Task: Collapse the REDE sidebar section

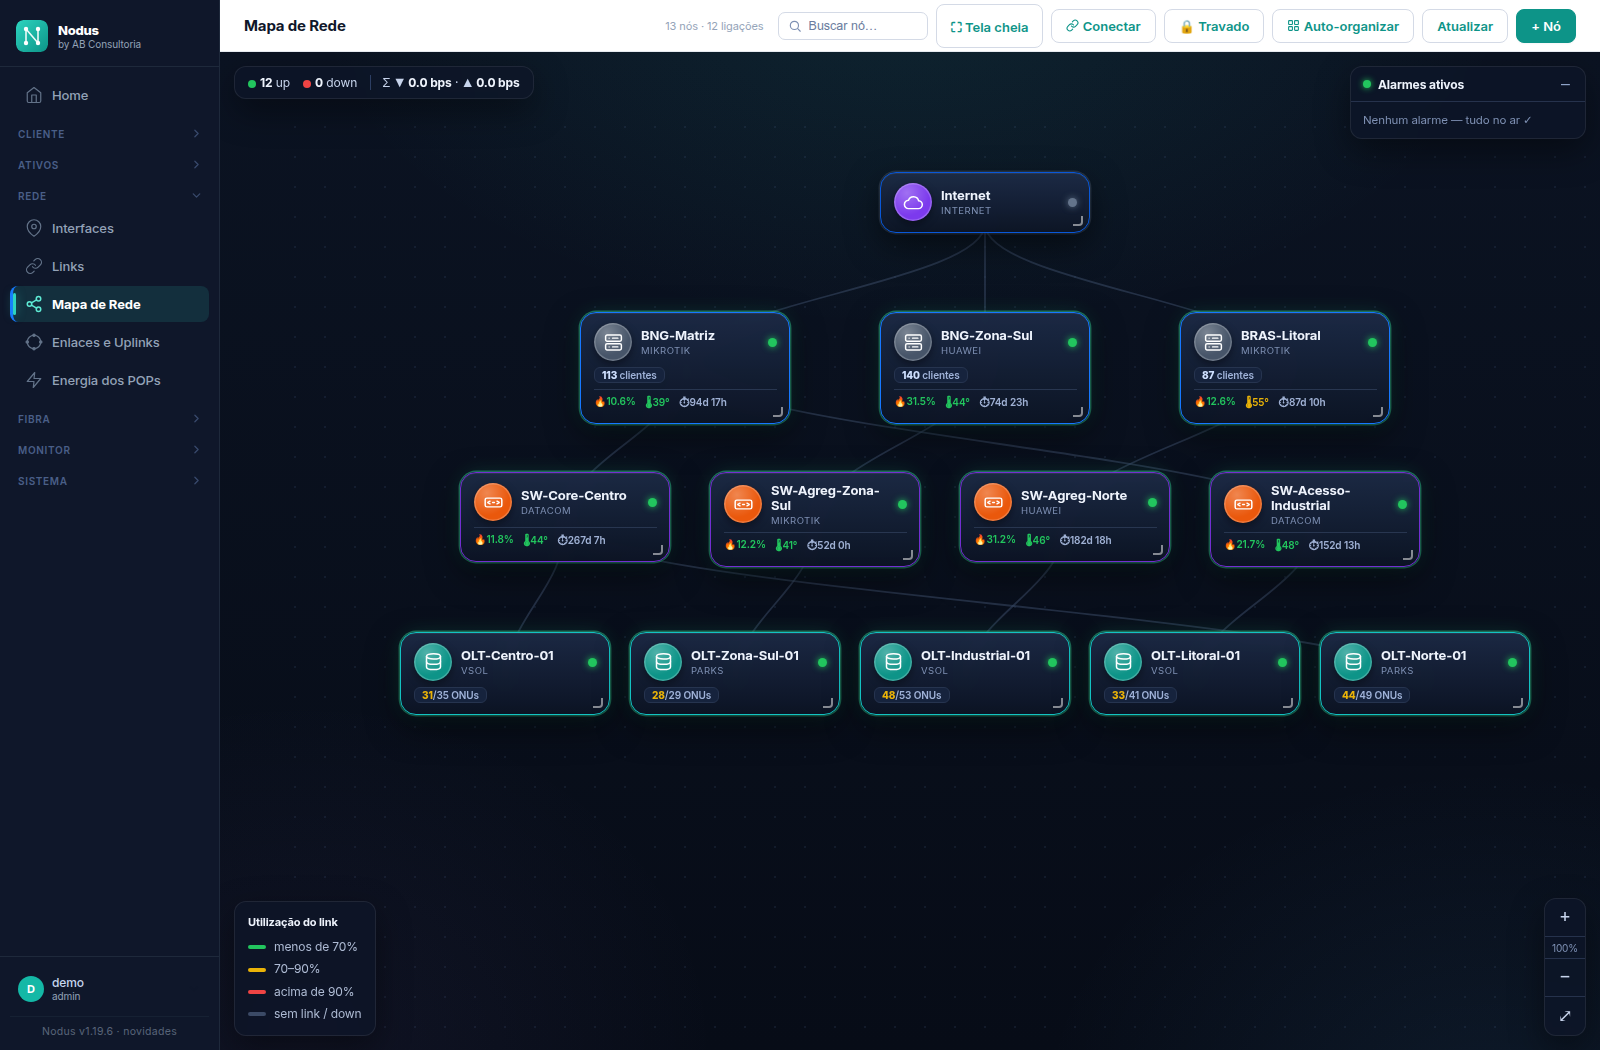Action: point(109,196)
